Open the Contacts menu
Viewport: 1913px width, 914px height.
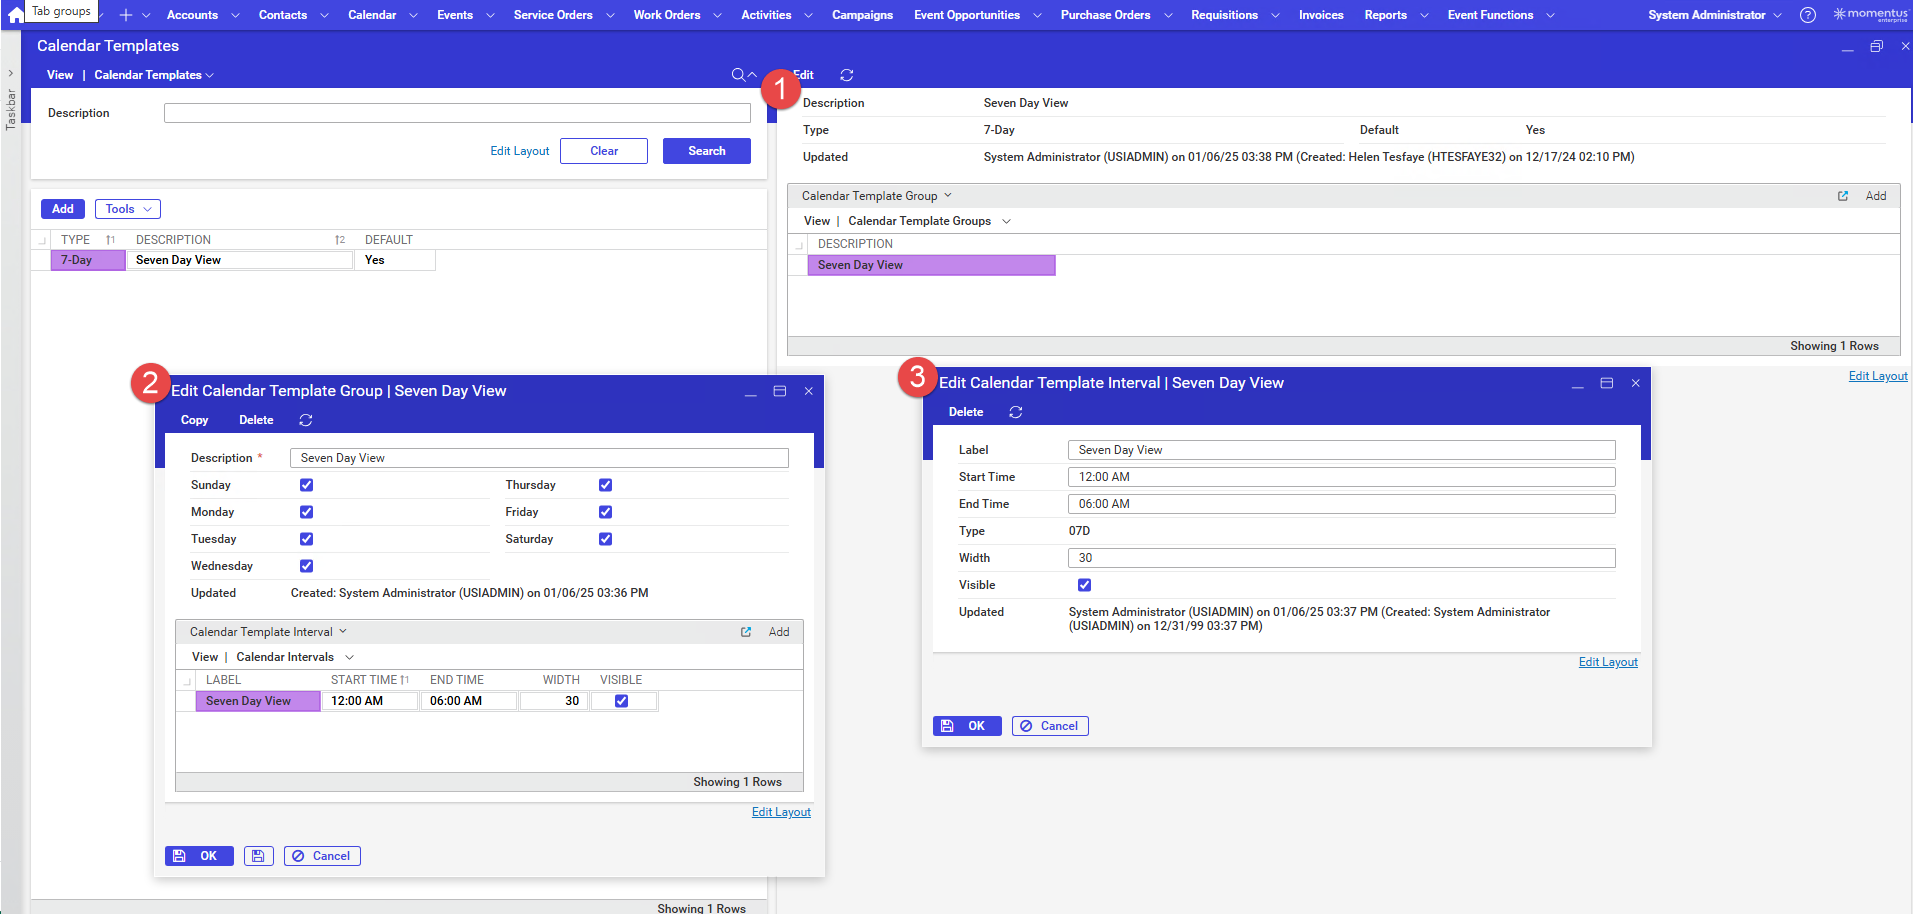click(x=283, y=15)
